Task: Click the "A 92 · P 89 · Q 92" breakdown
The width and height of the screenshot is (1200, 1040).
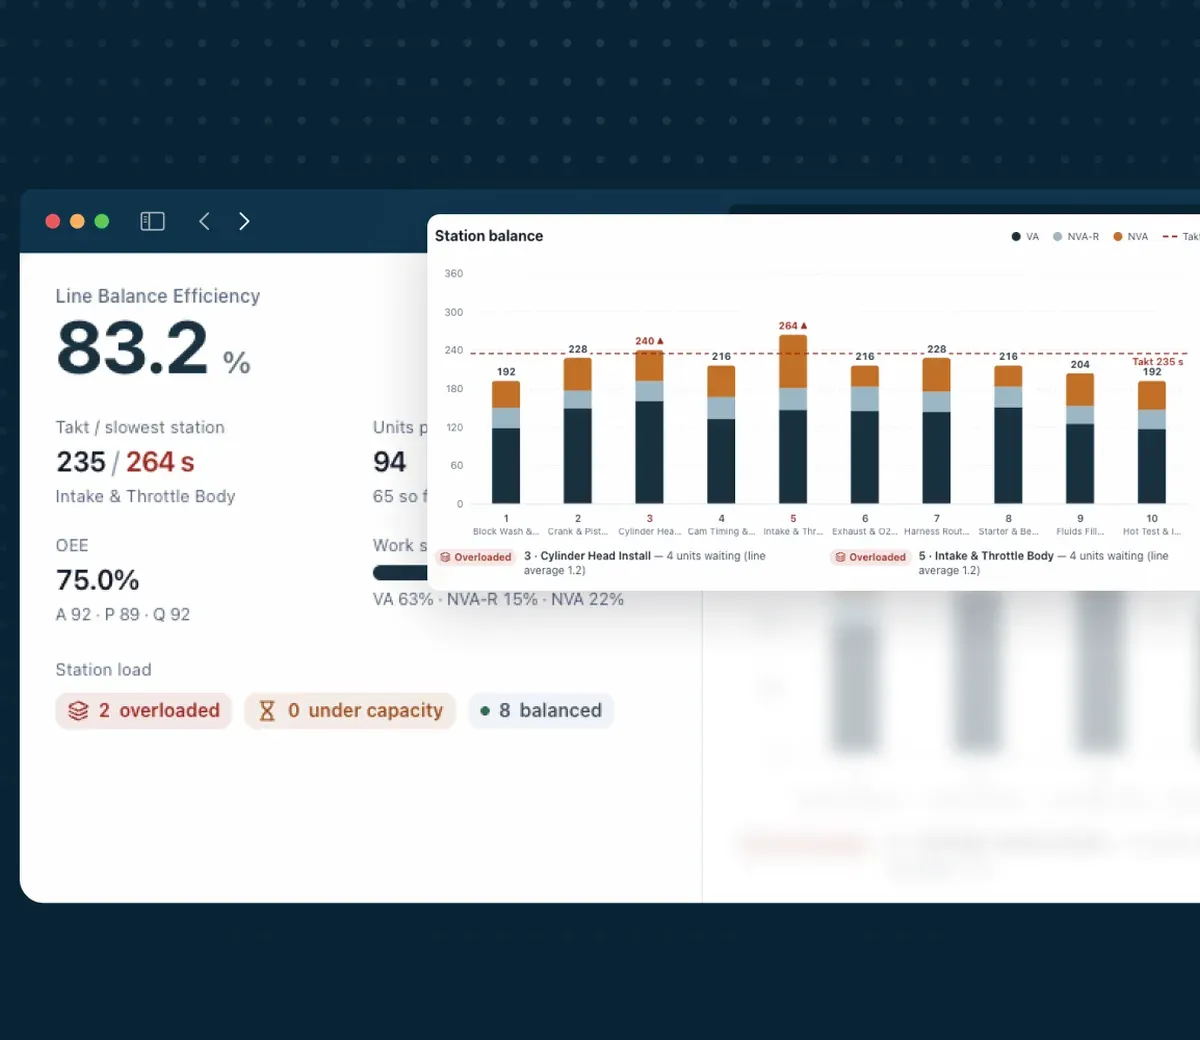Action: (123, 615)
